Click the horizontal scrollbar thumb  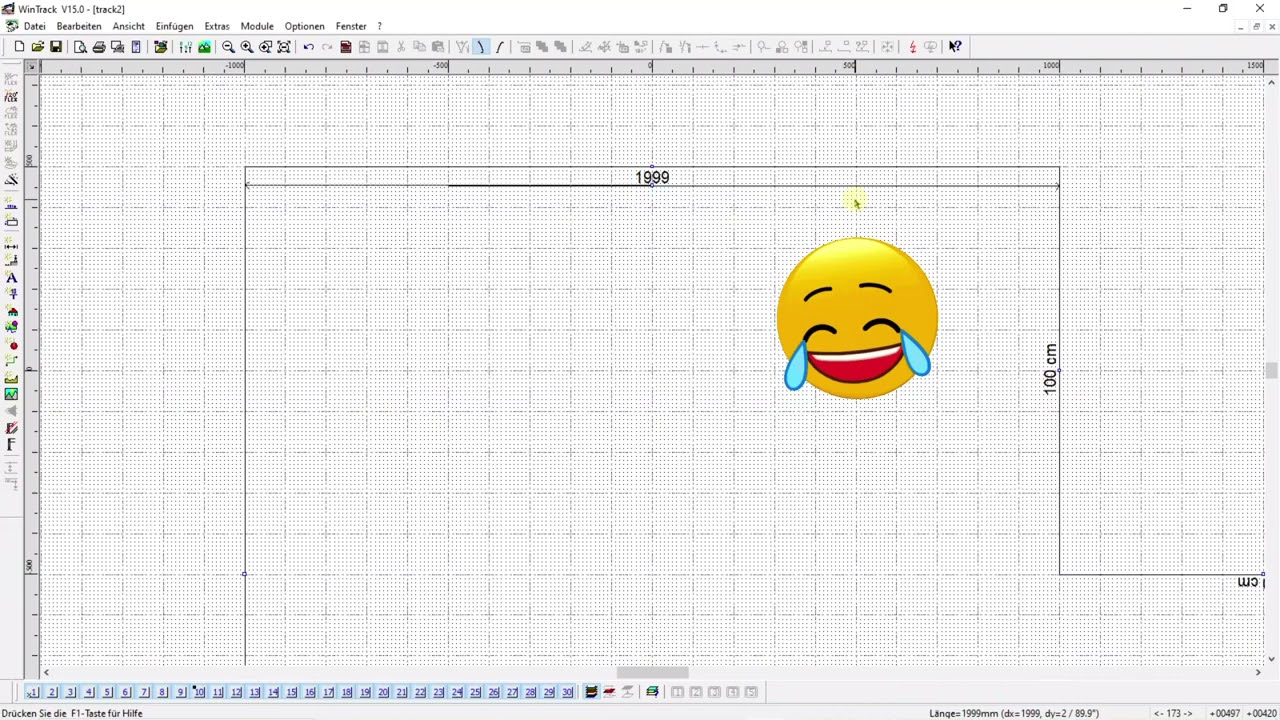652,672
